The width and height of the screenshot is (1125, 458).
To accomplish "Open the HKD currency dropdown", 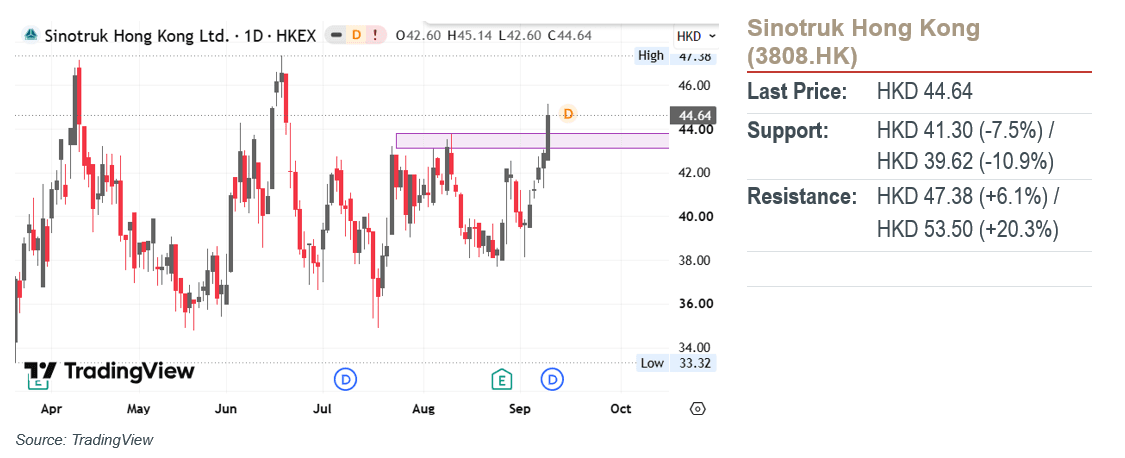I will (696, 35).
